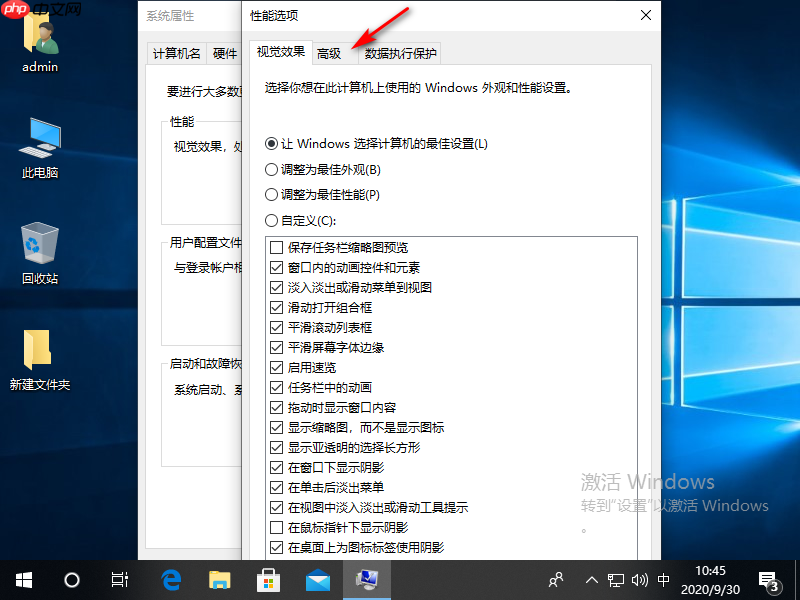The image size is (800, 600).
Task: Launch Microsoft Edge from the taskbar
Action: pos(170,580)
